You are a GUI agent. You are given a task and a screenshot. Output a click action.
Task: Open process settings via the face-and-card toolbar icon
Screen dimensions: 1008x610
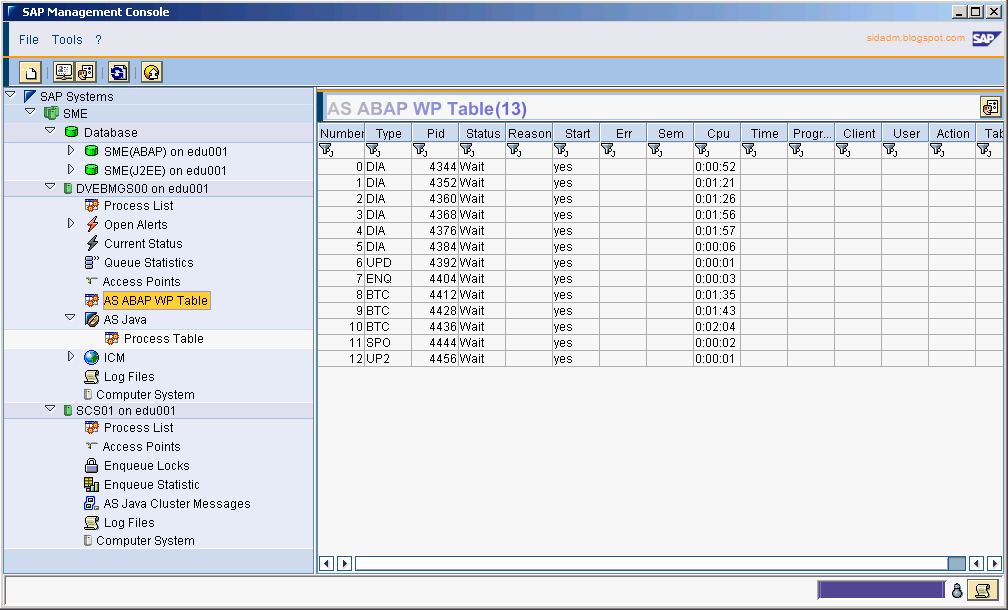[86, 72]
